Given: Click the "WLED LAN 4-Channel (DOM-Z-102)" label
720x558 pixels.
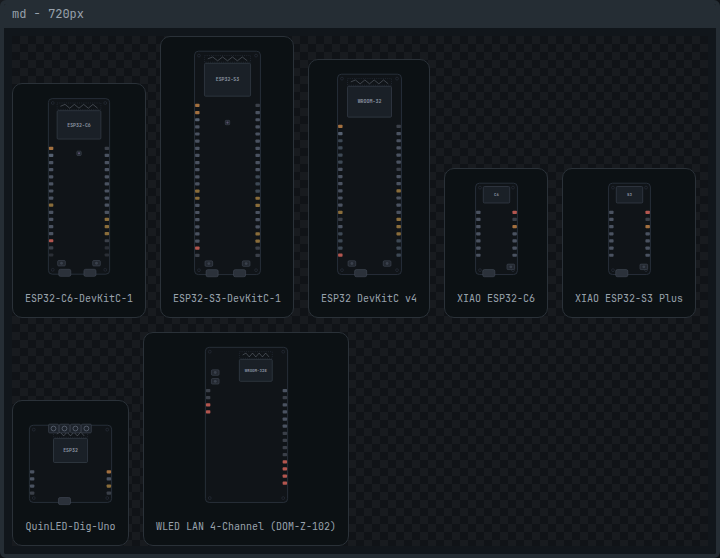Looking at the screenshot, I should [246, 526].
